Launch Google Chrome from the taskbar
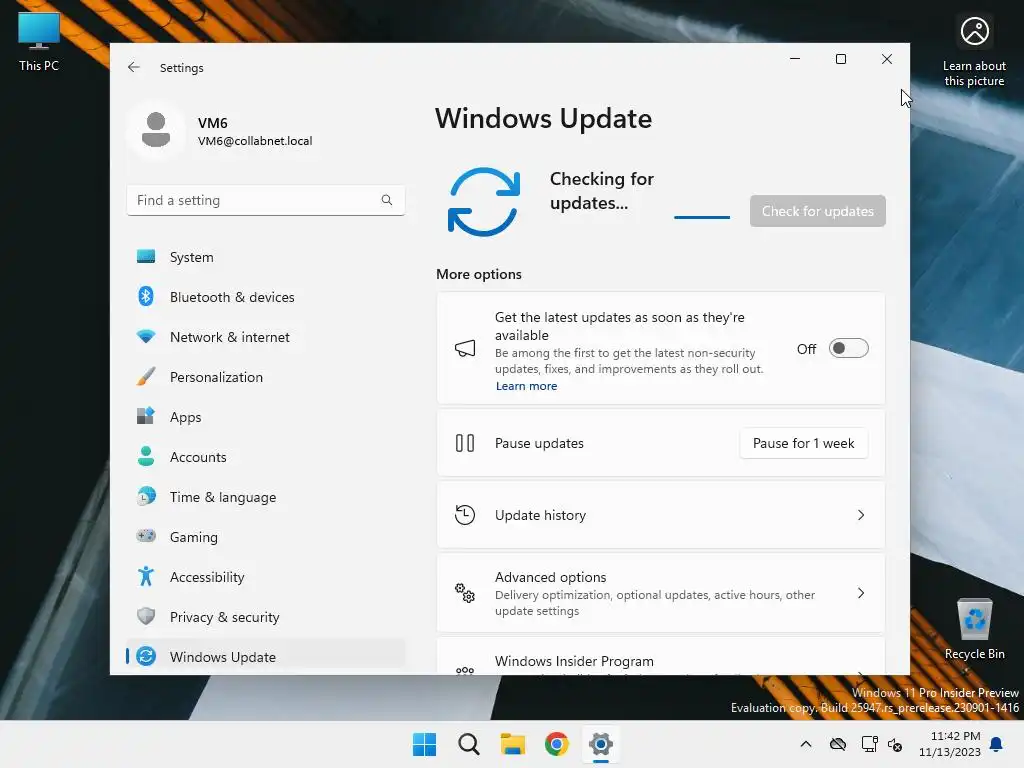 click(x=556, y=744)
